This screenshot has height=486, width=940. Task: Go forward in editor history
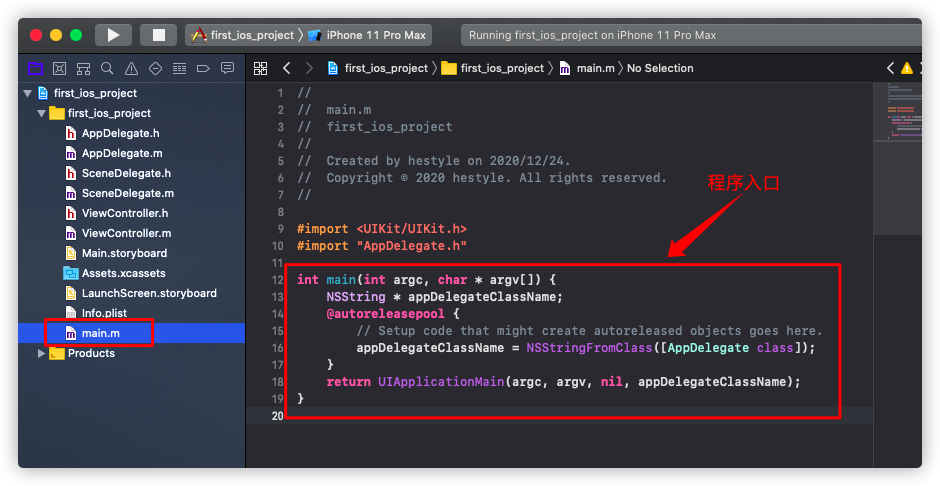coord(309,68)
